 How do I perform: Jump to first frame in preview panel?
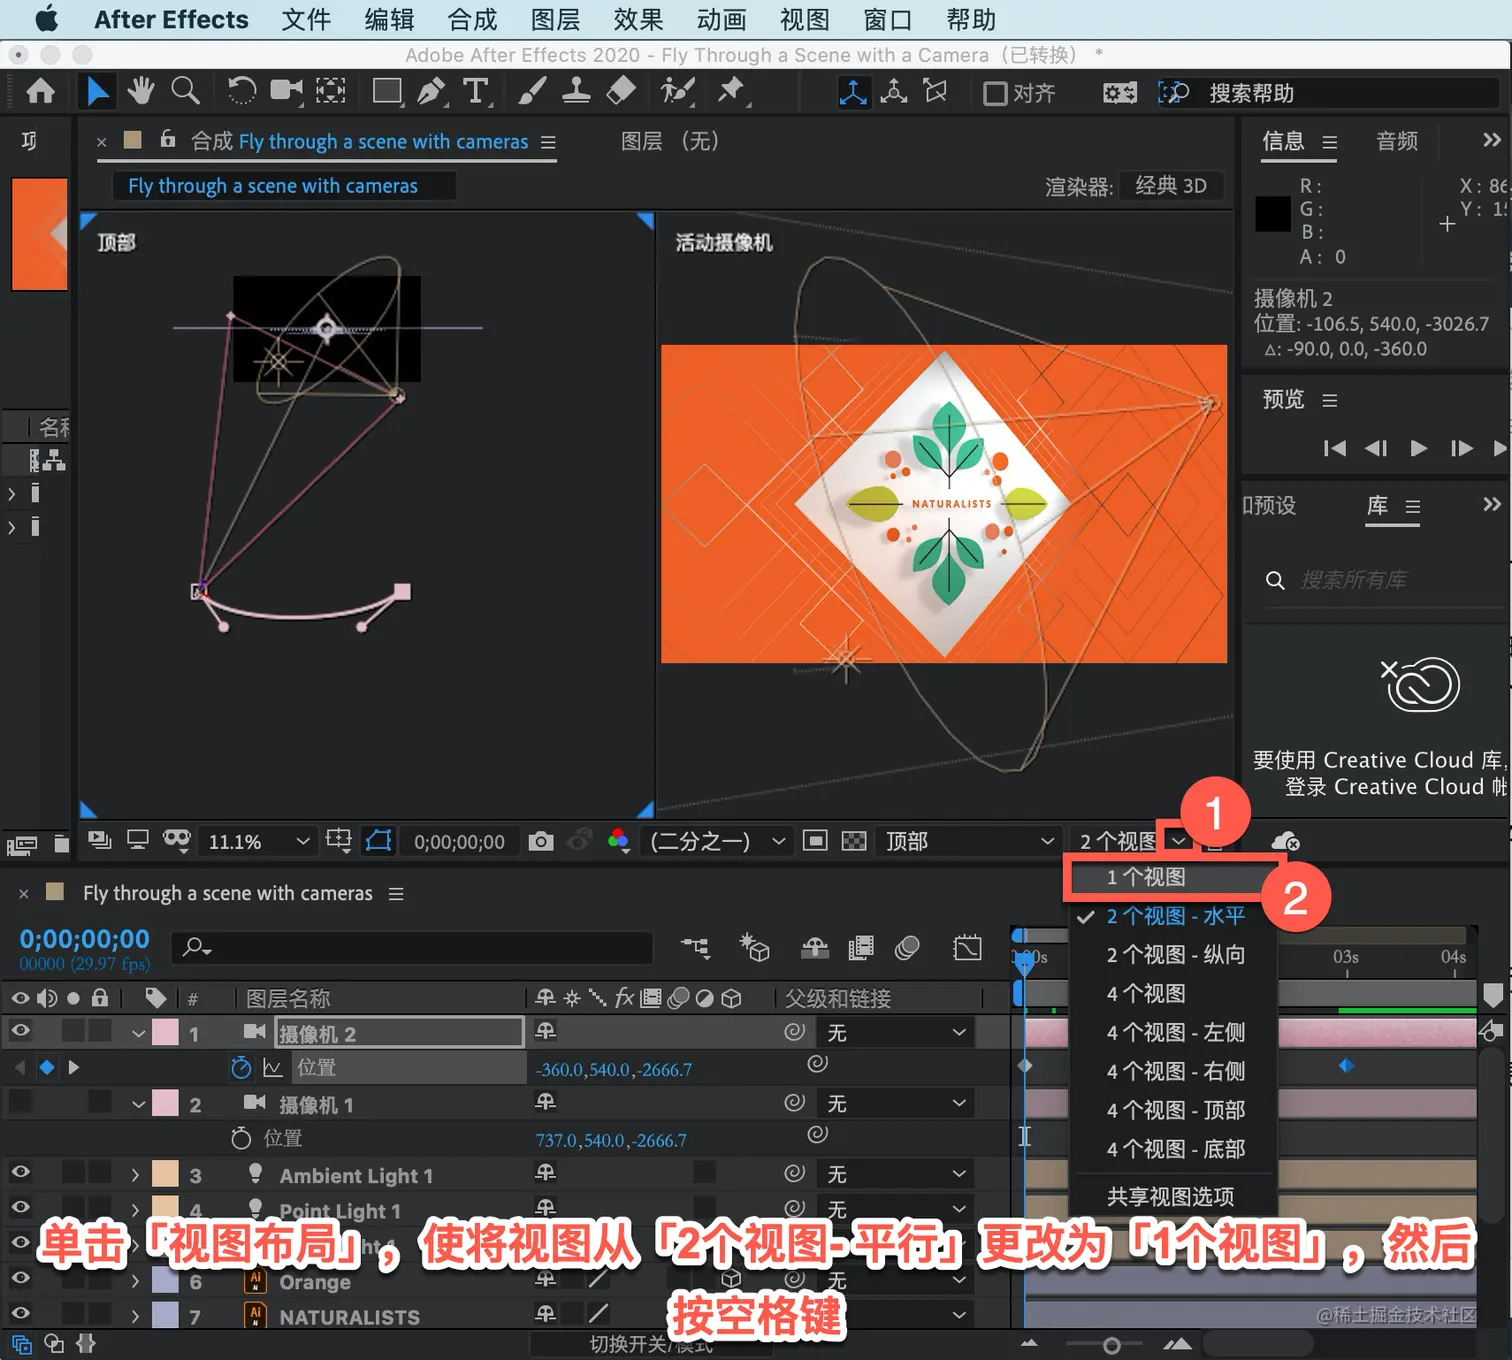1334,448
